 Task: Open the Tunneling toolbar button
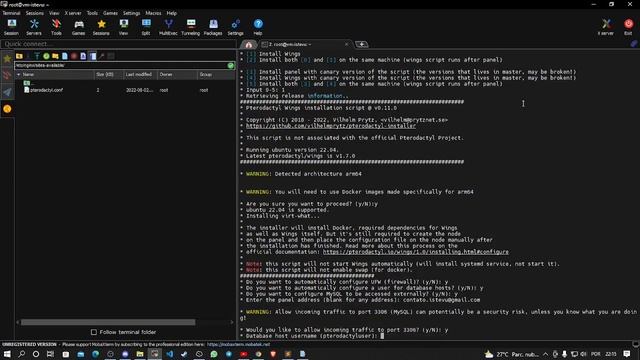coord(191,27)
